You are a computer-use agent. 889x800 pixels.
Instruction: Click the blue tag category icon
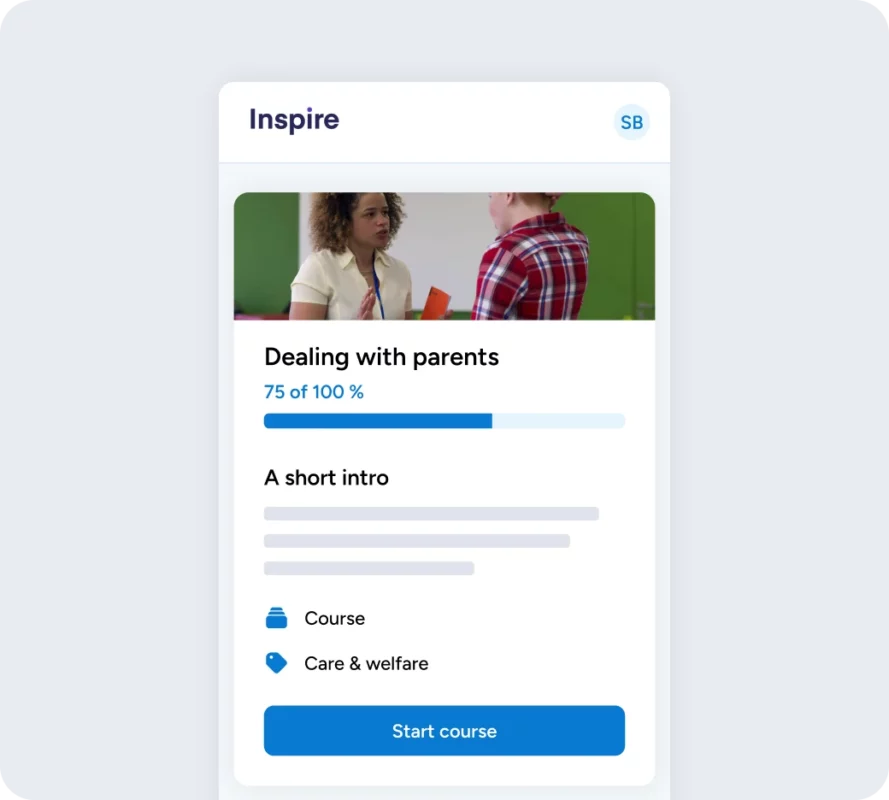tap(276, 663)
